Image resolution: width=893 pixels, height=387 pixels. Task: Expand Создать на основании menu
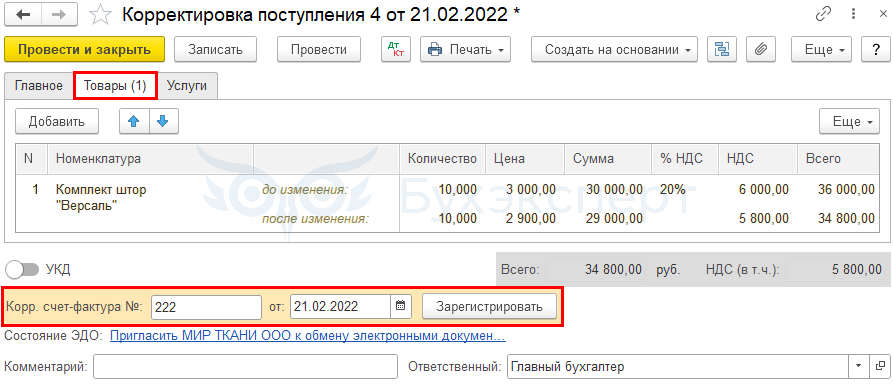click(615, 50)
